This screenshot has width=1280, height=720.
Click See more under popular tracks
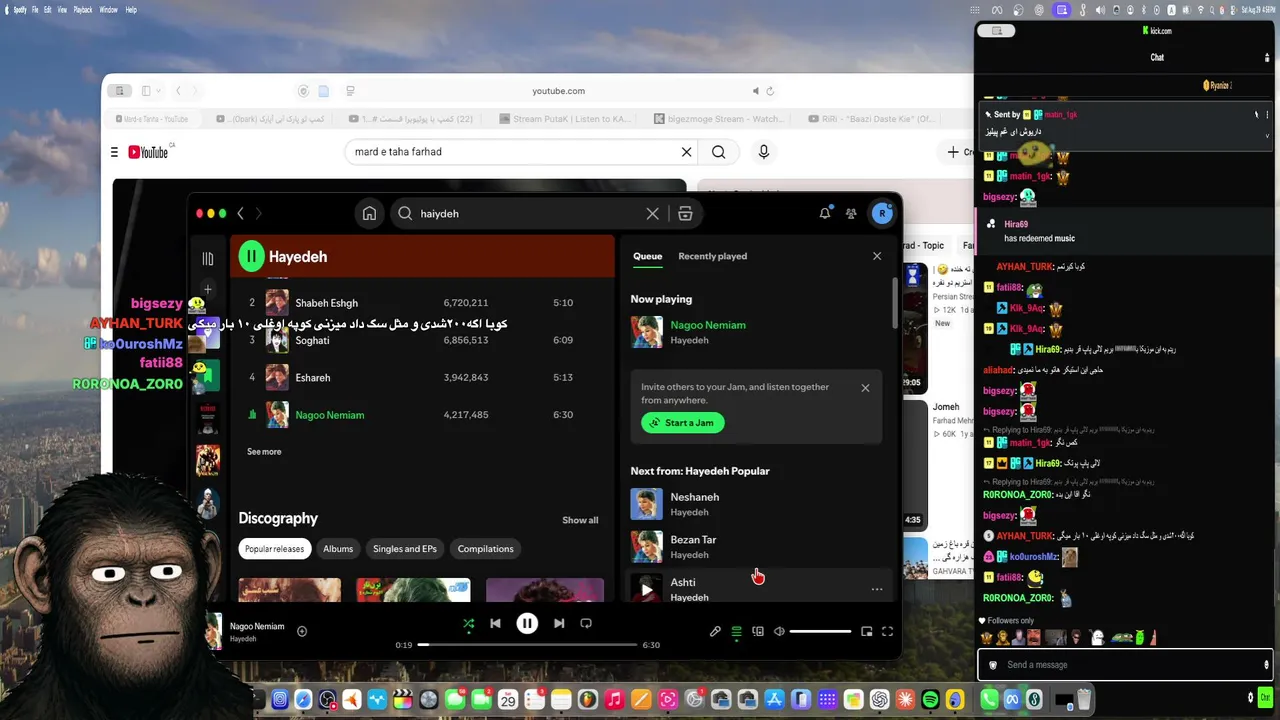(264, 452)
